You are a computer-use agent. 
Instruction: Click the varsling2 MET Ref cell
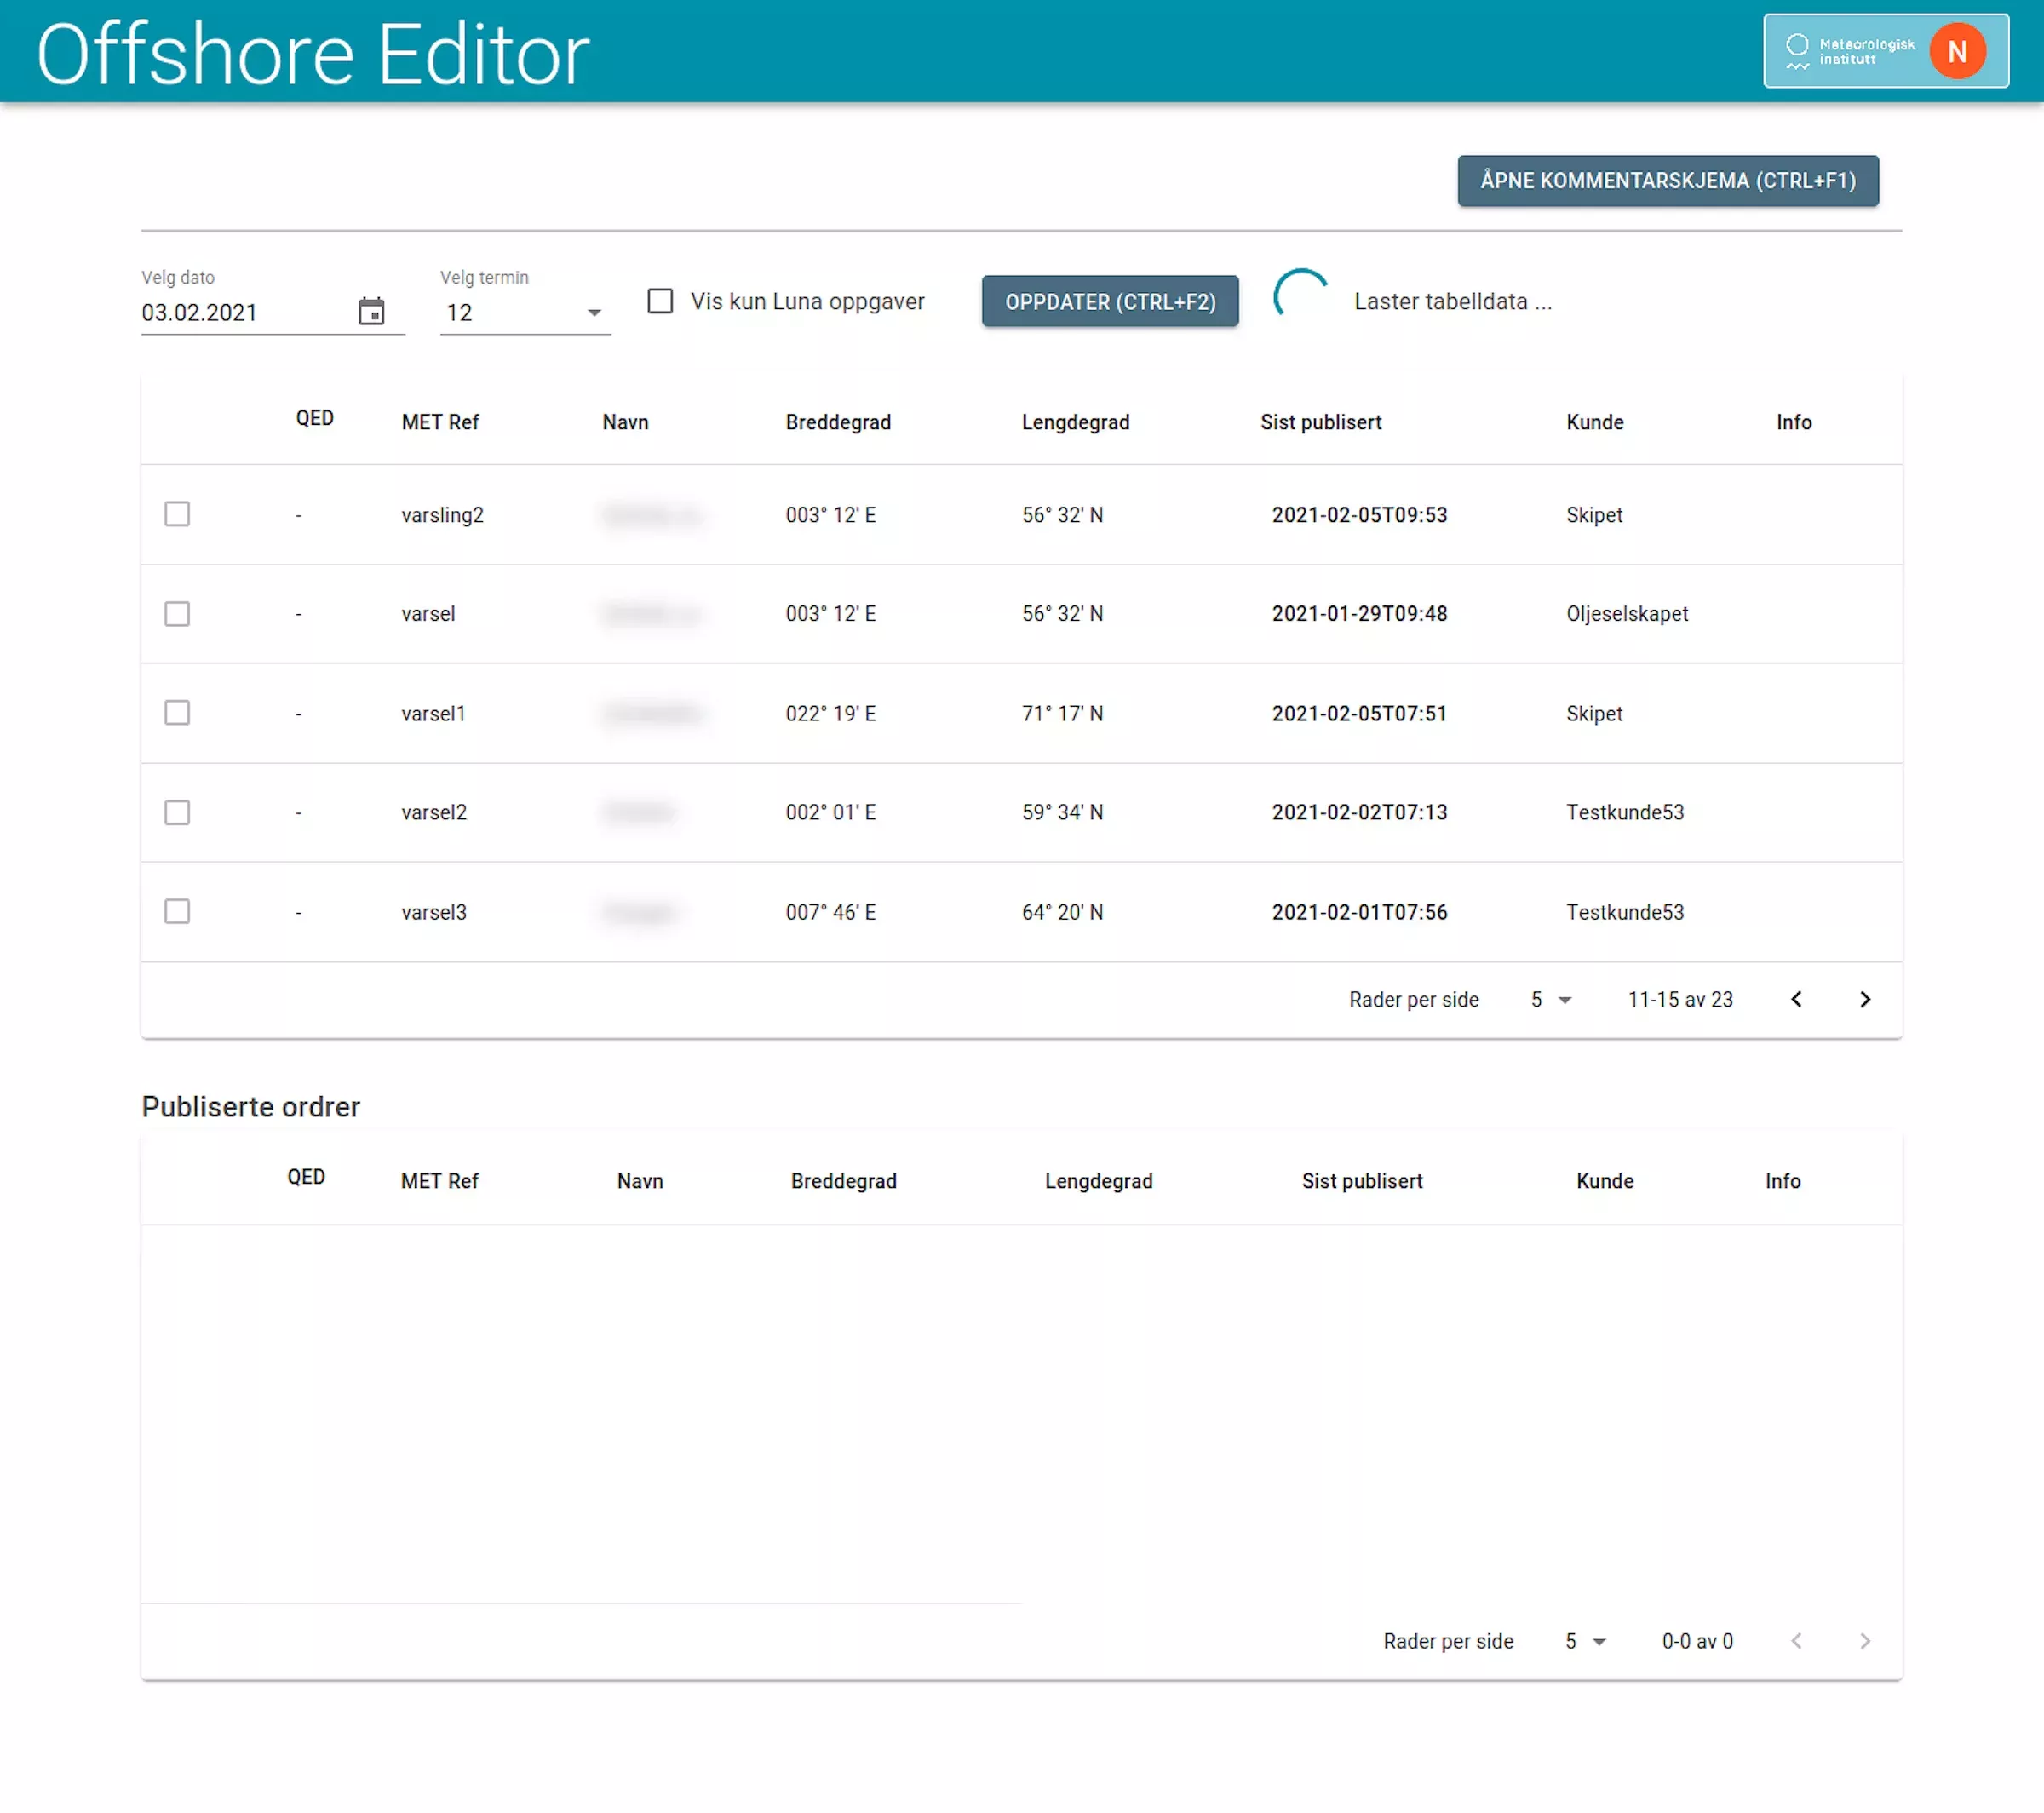pos(442,515)
